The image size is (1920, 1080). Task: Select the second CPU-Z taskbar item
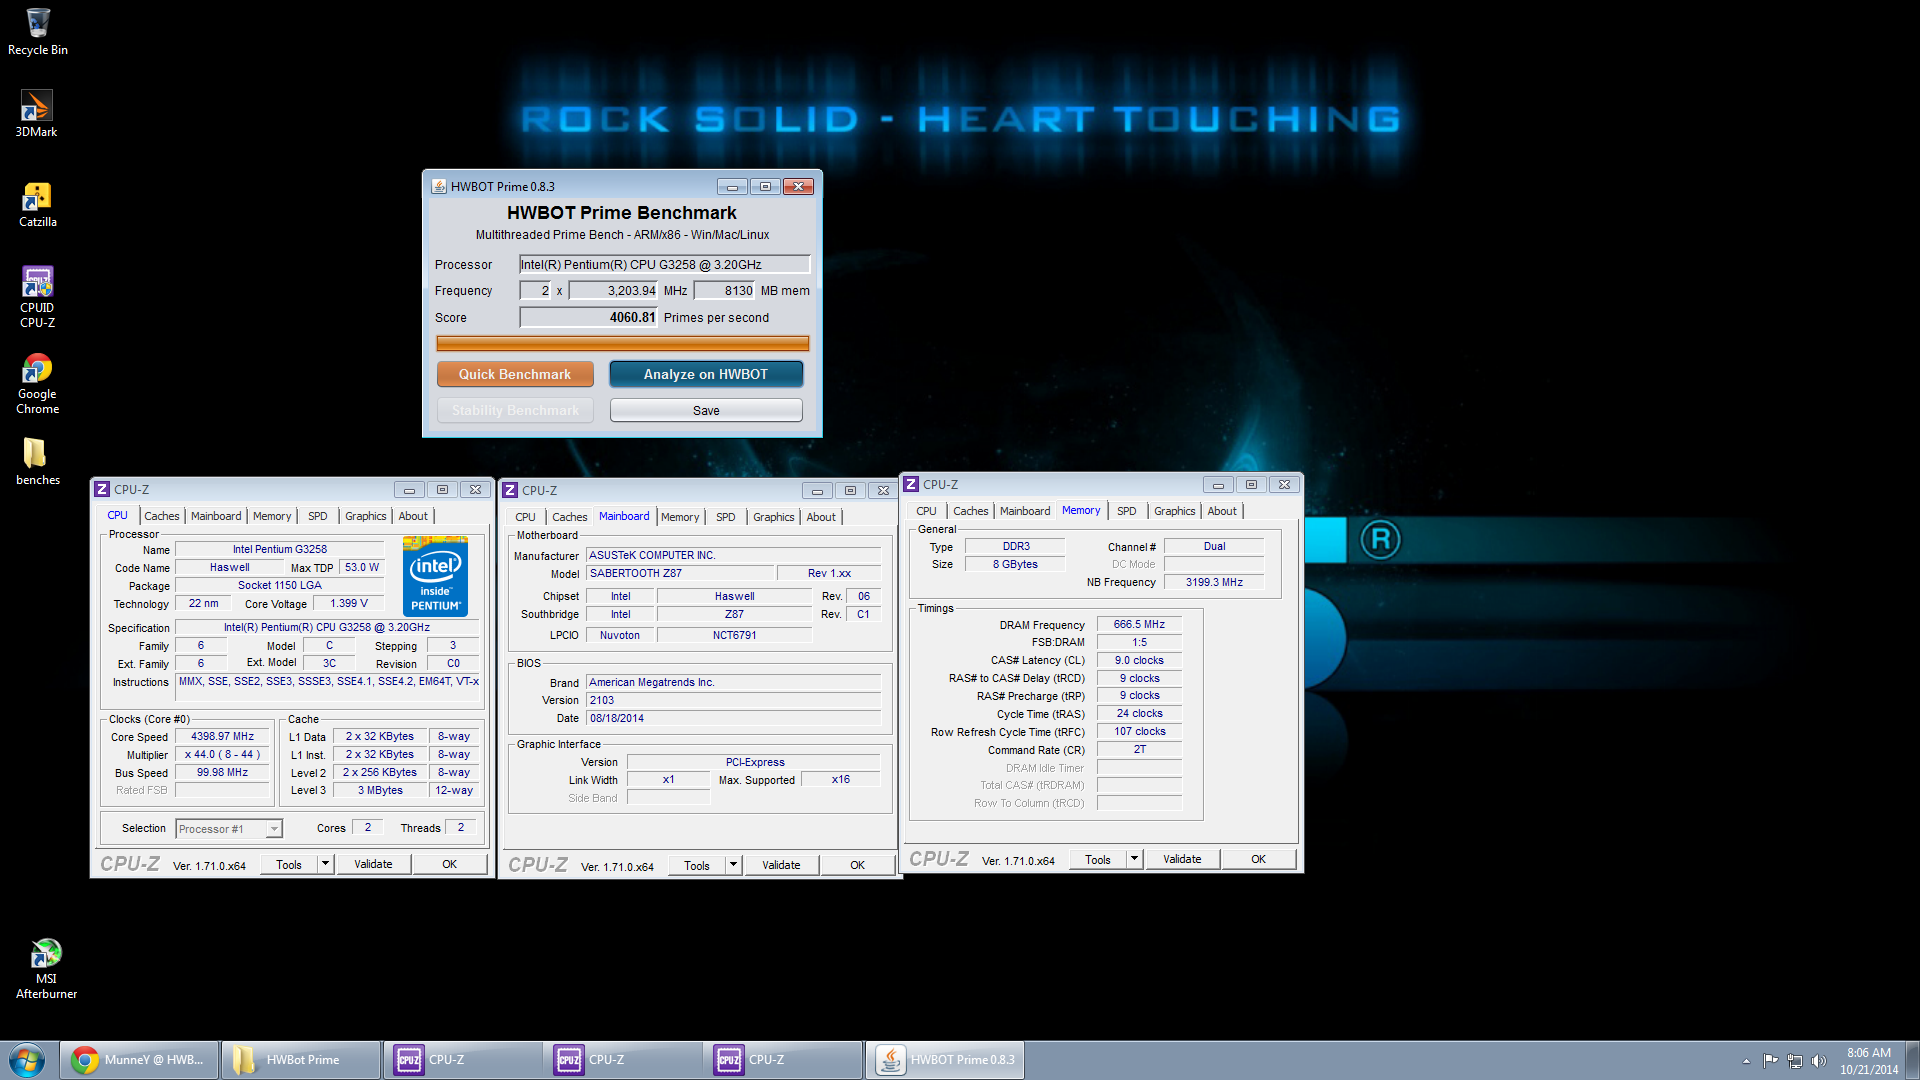(x=623, y=1060)
